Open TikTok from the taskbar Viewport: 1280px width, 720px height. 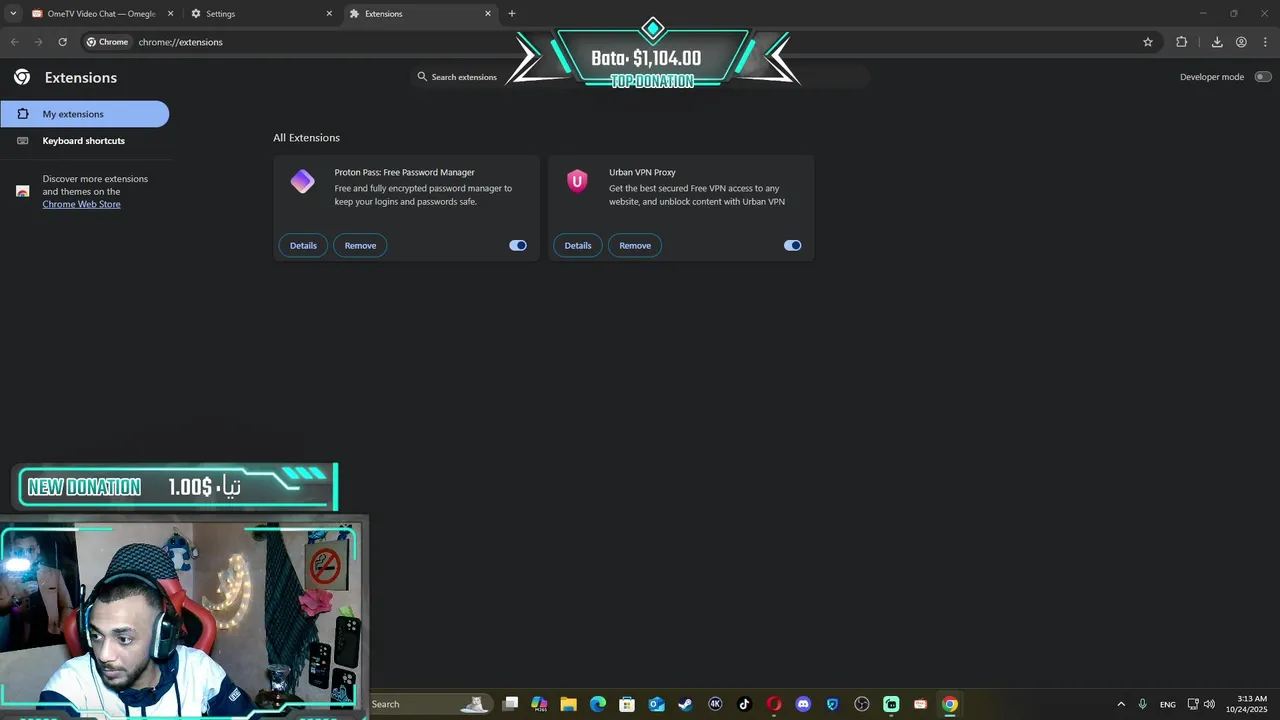coord(744,704)
